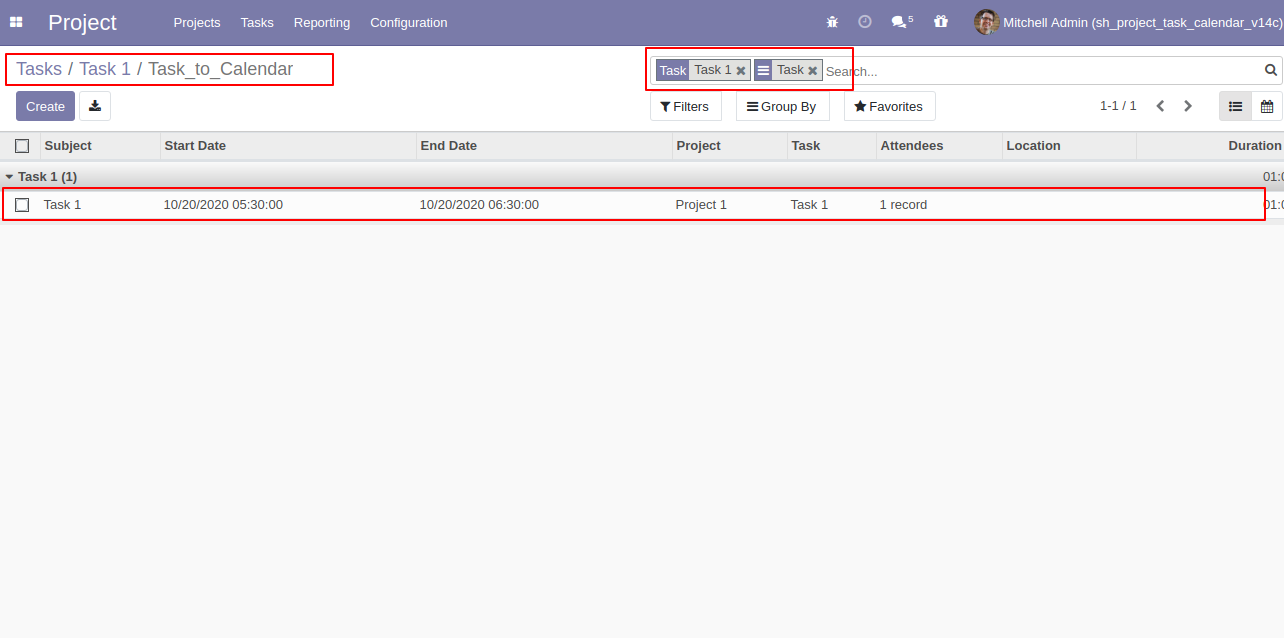This screenshot has width=1284, height=638.
Task: Open the conversations chat icon
Action: point(901,22)
